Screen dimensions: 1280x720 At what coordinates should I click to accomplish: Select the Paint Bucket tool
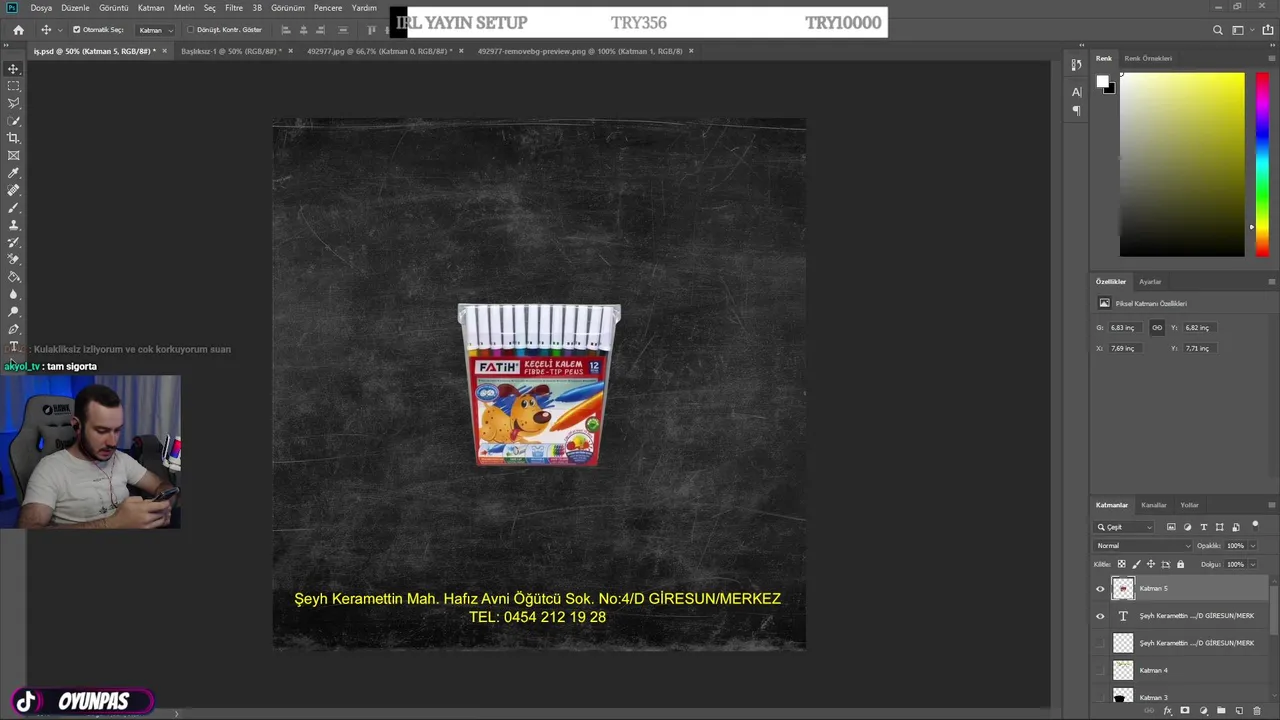point(14,277)
